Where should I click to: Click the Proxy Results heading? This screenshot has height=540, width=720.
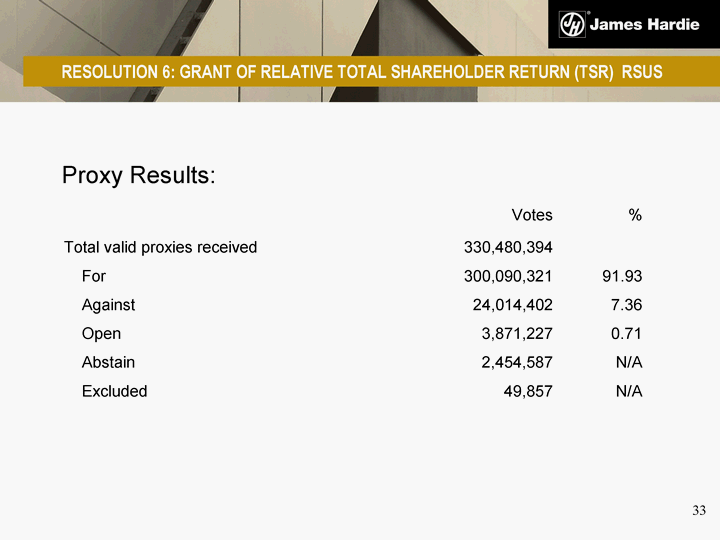[x=139, y=175]
